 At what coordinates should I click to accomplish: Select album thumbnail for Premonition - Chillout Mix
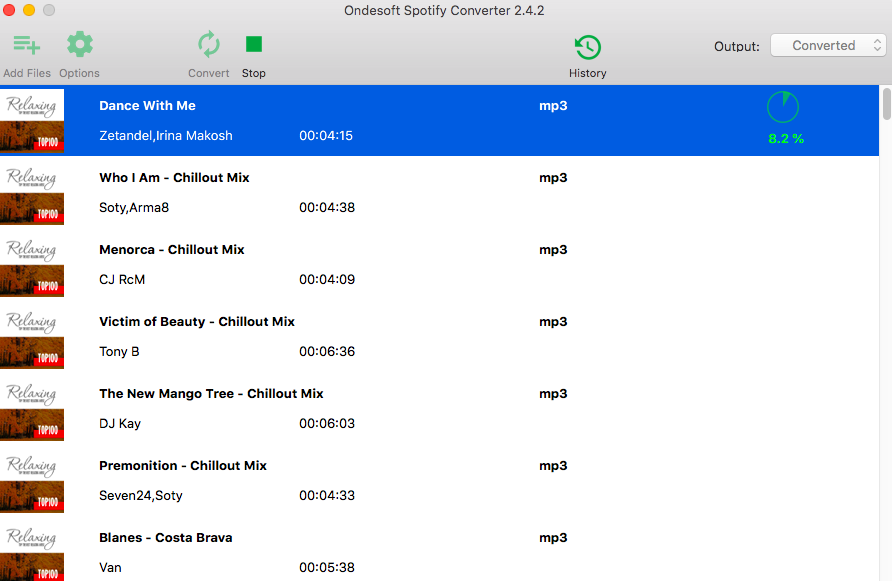32,481
